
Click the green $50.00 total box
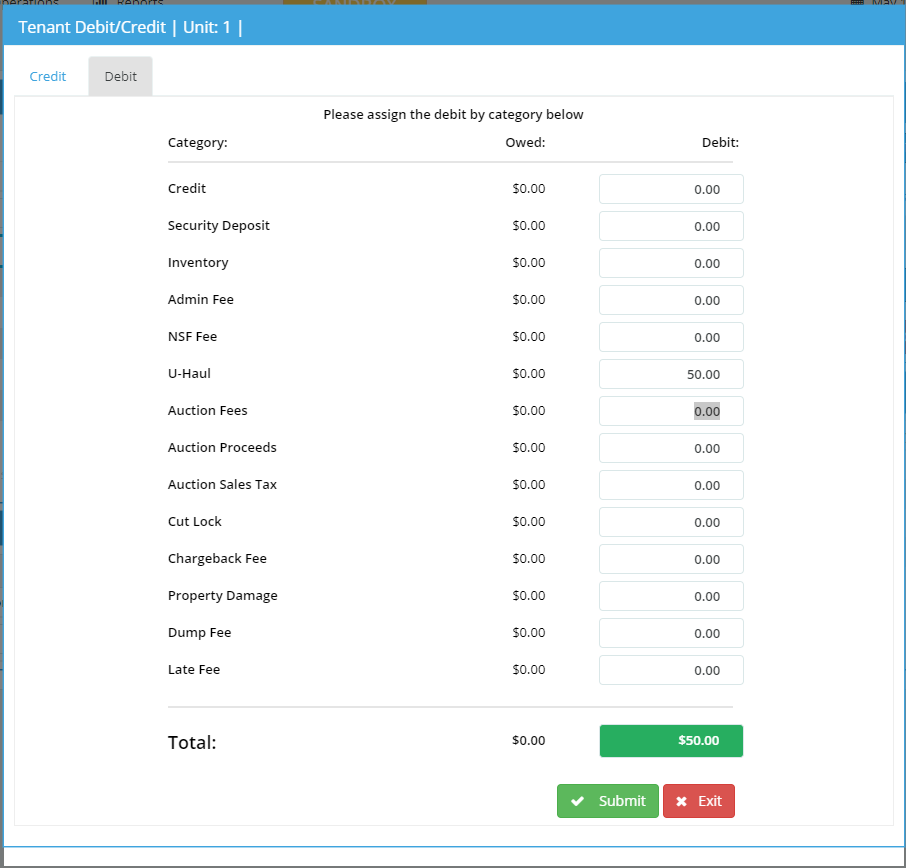click(671, 740)
